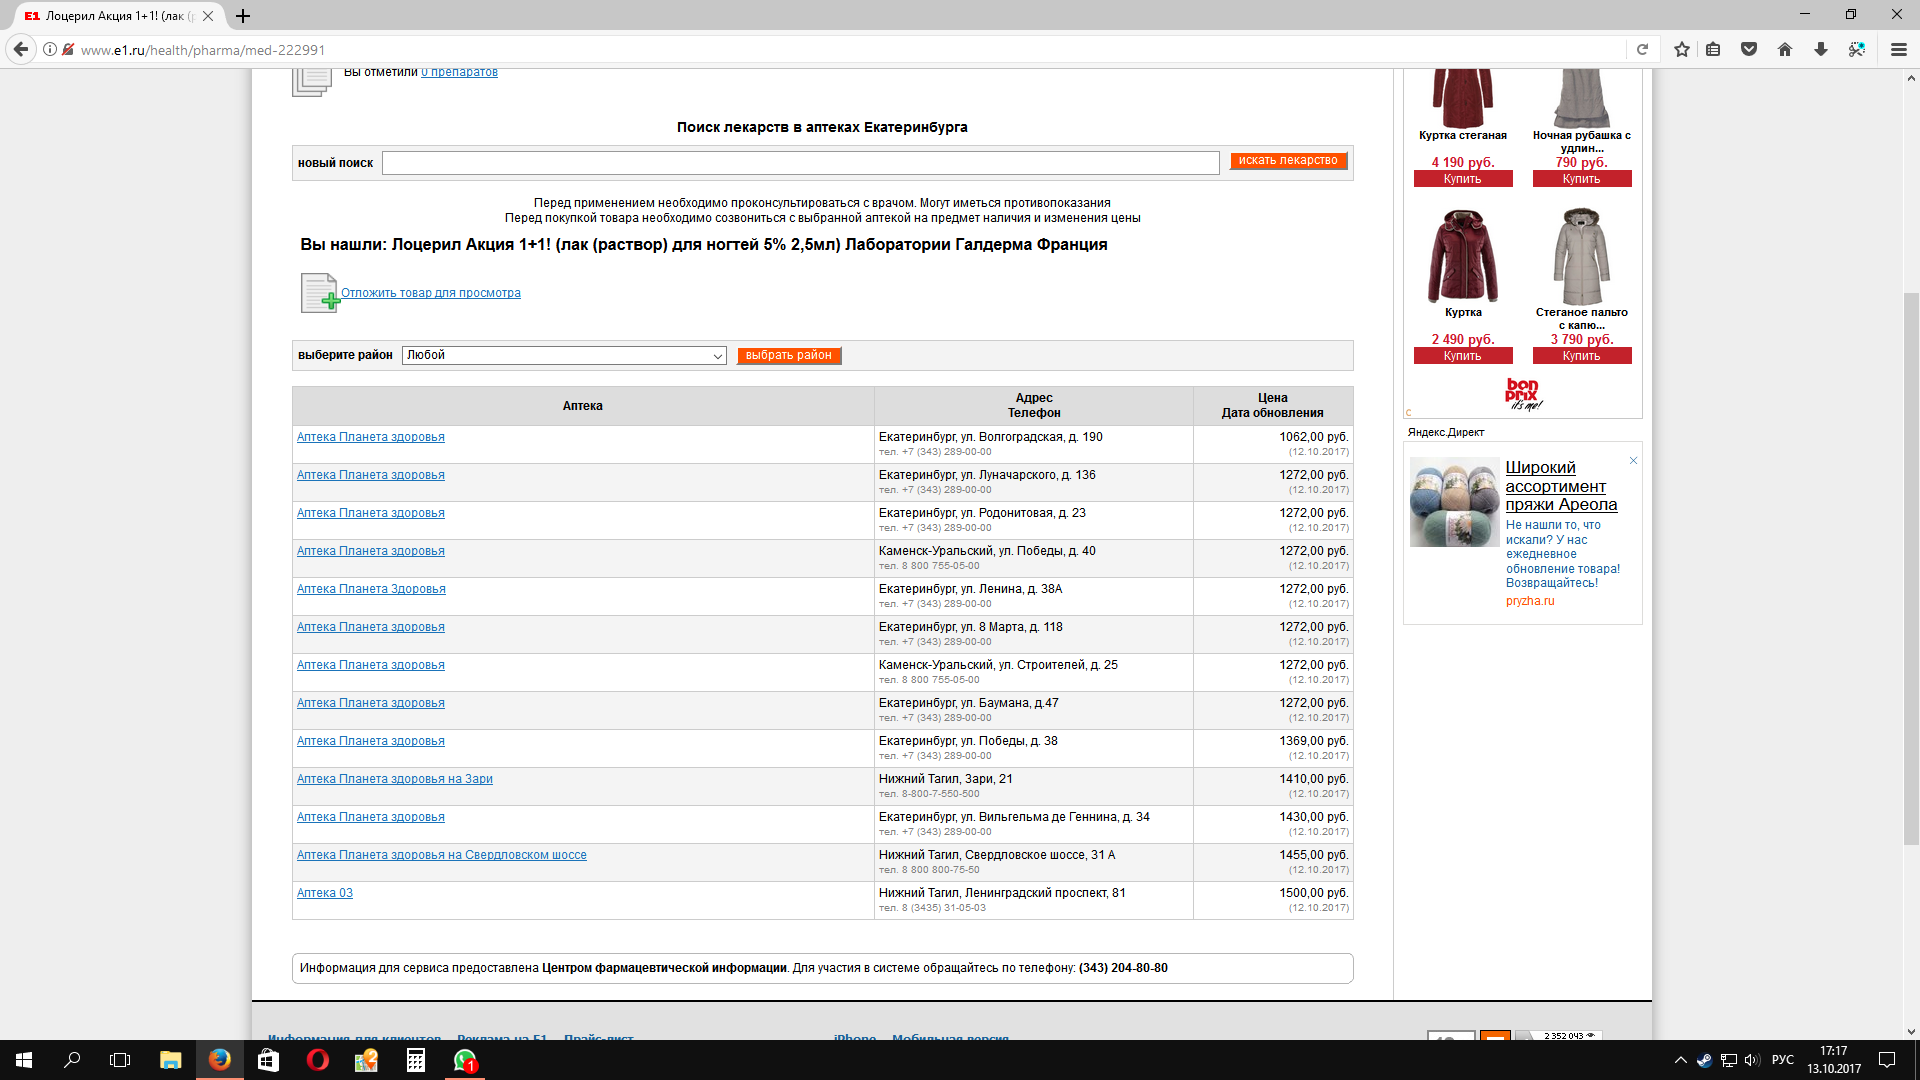
Task: Bookmark this page with the star icon
Action: (1682, 49)
